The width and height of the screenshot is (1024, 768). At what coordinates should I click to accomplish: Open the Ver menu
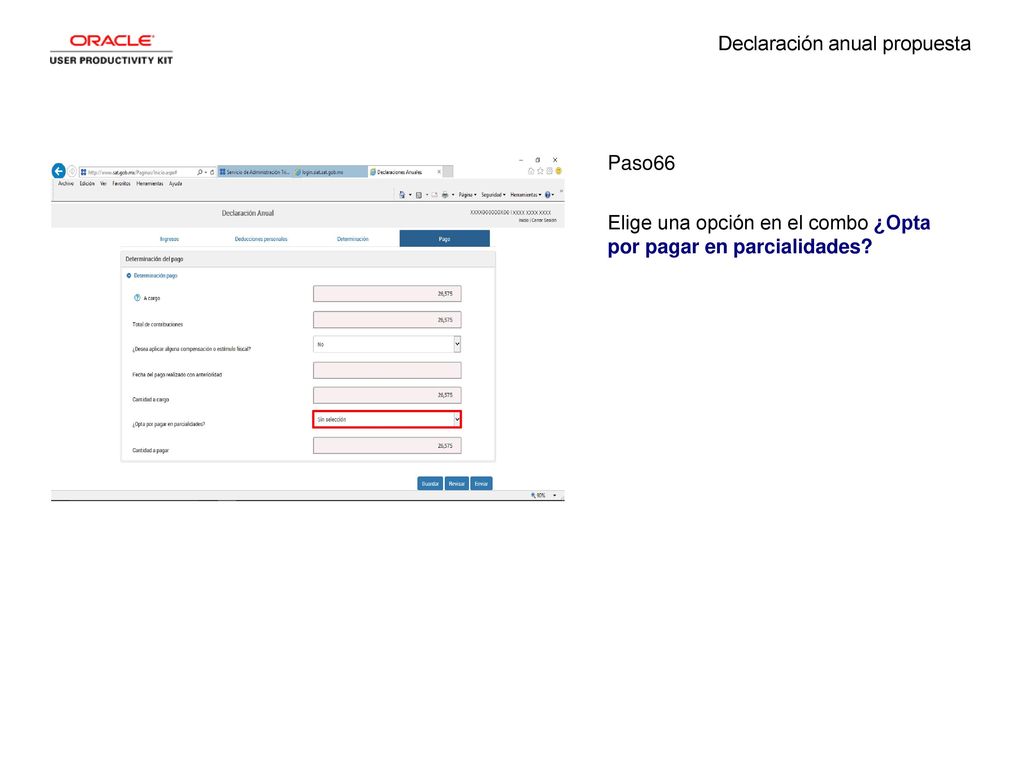(103, 184)
